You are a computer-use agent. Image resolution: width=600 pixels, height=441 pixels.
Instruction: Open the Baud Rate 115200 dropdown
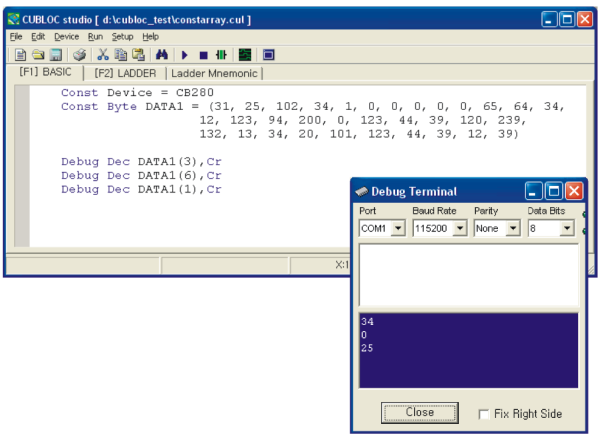pos(459,228)
